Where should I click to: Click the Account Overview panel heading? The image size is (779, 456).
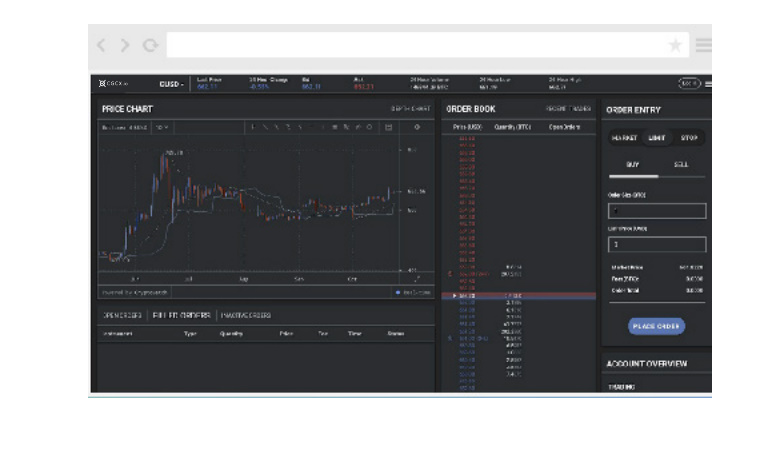tap(647, 364)
